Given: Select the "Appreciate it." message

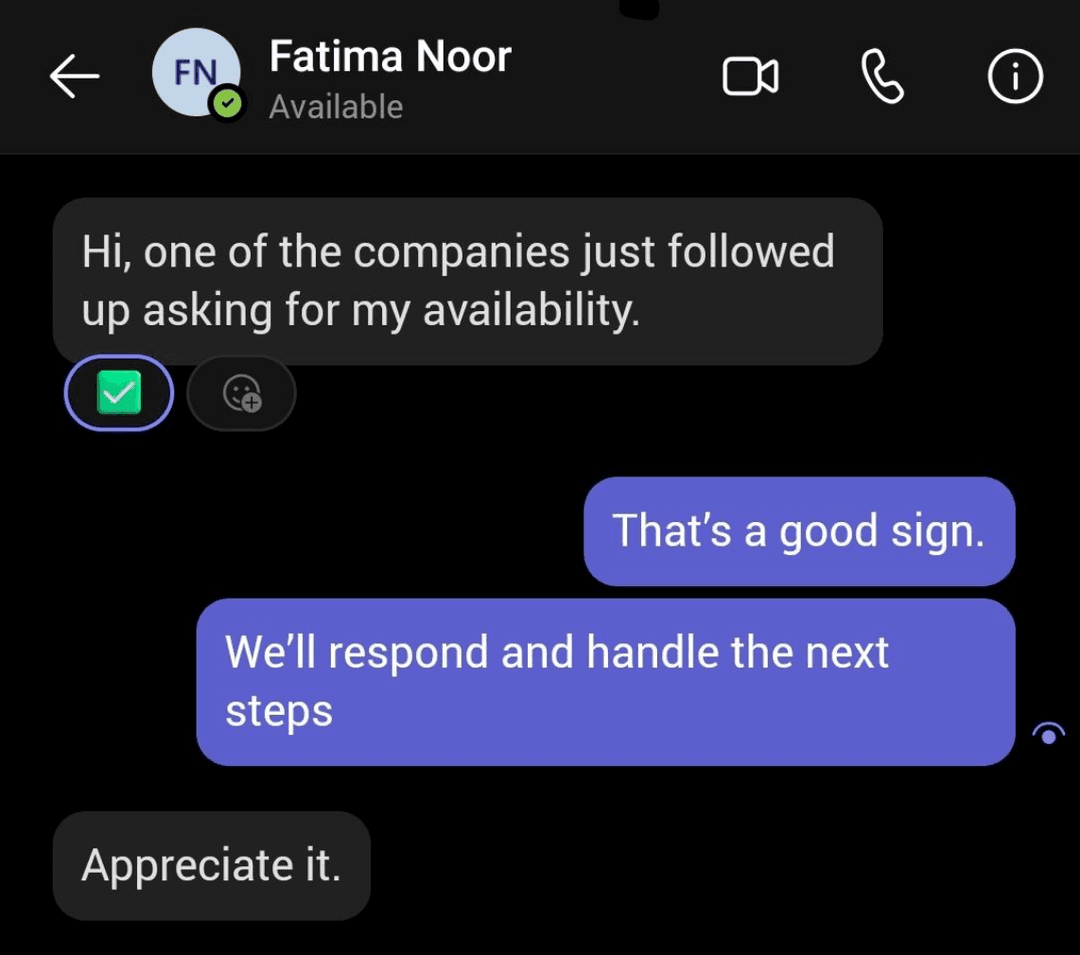Looking at the screenshot, I should coord(211,865).
